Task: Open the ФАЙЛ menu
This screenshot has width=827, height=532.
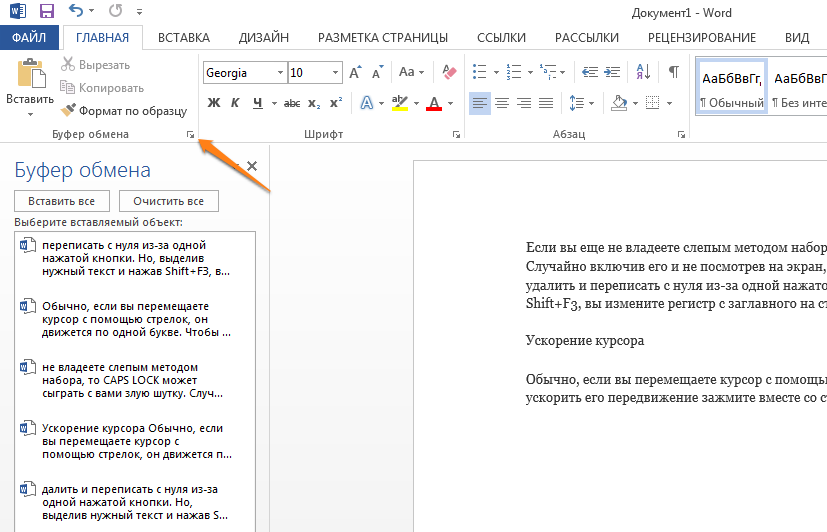Action: tap(29, 38)
